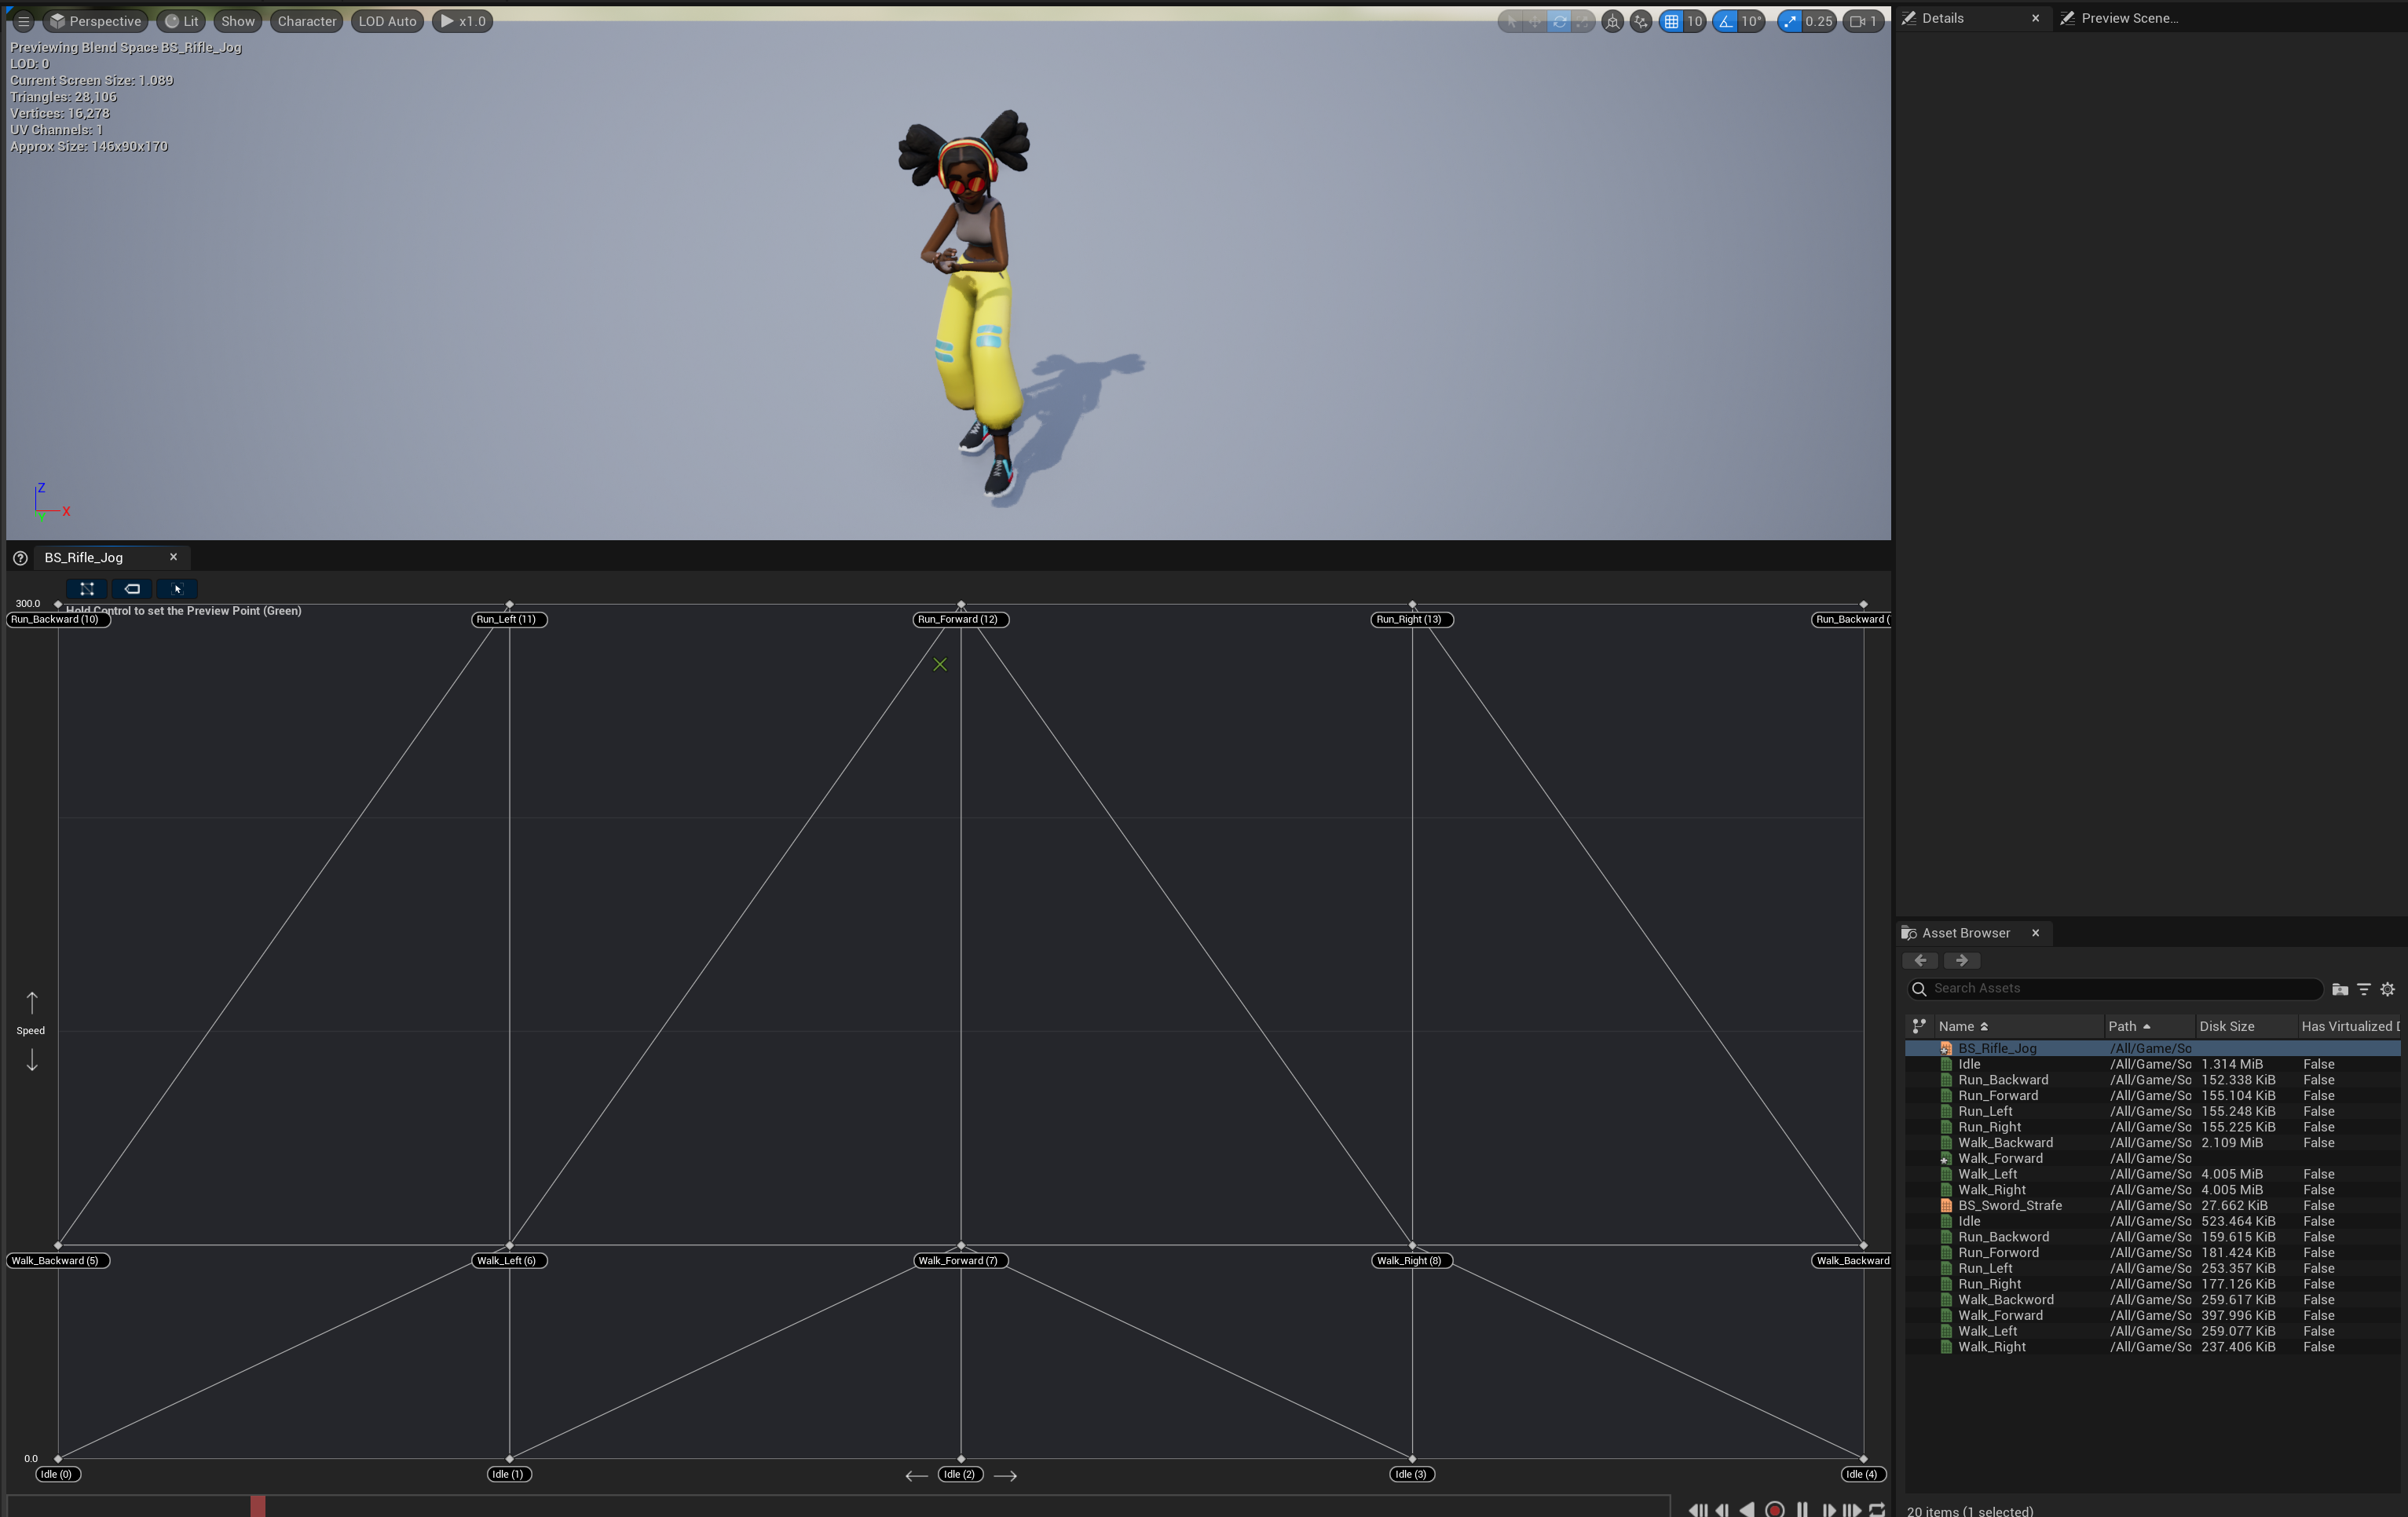Toggle rotation angle snapping

[x=1726, y=21]
